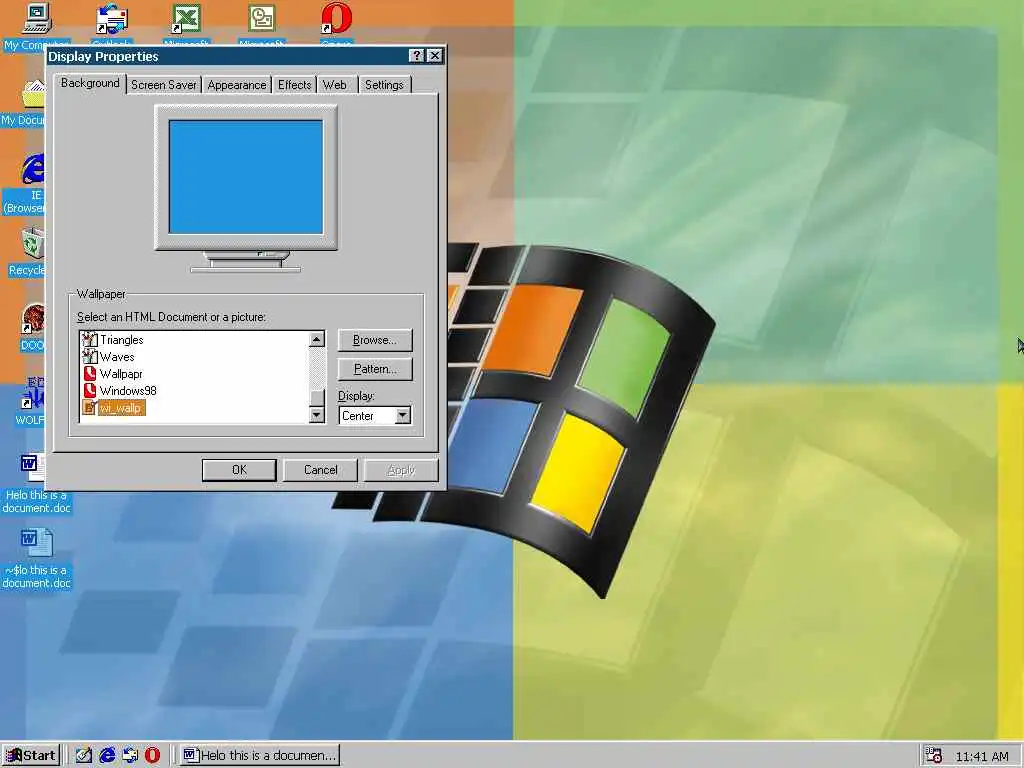The image size is (1024, 768).
Task: Click the Browse... button
Action: pyautogui.click(x=375, y=340)
